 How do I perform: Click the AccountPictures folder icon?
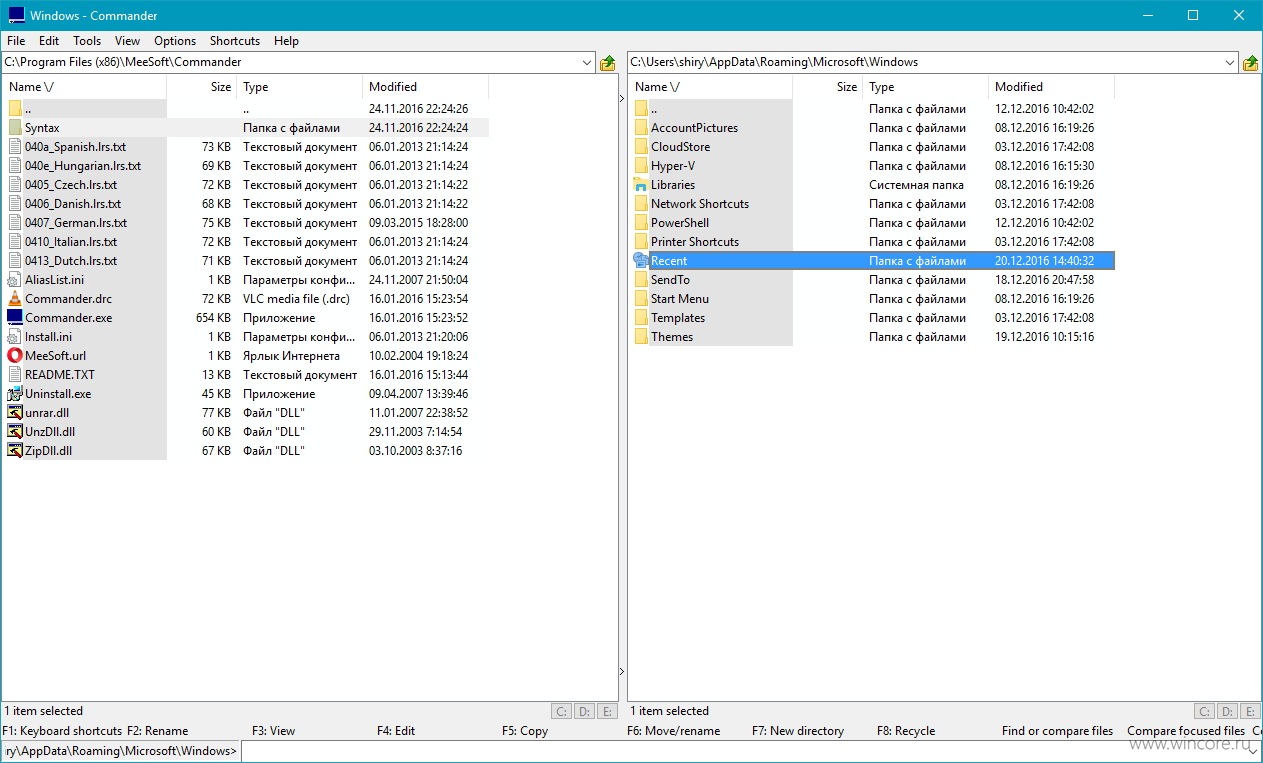[x=641, y=128]
